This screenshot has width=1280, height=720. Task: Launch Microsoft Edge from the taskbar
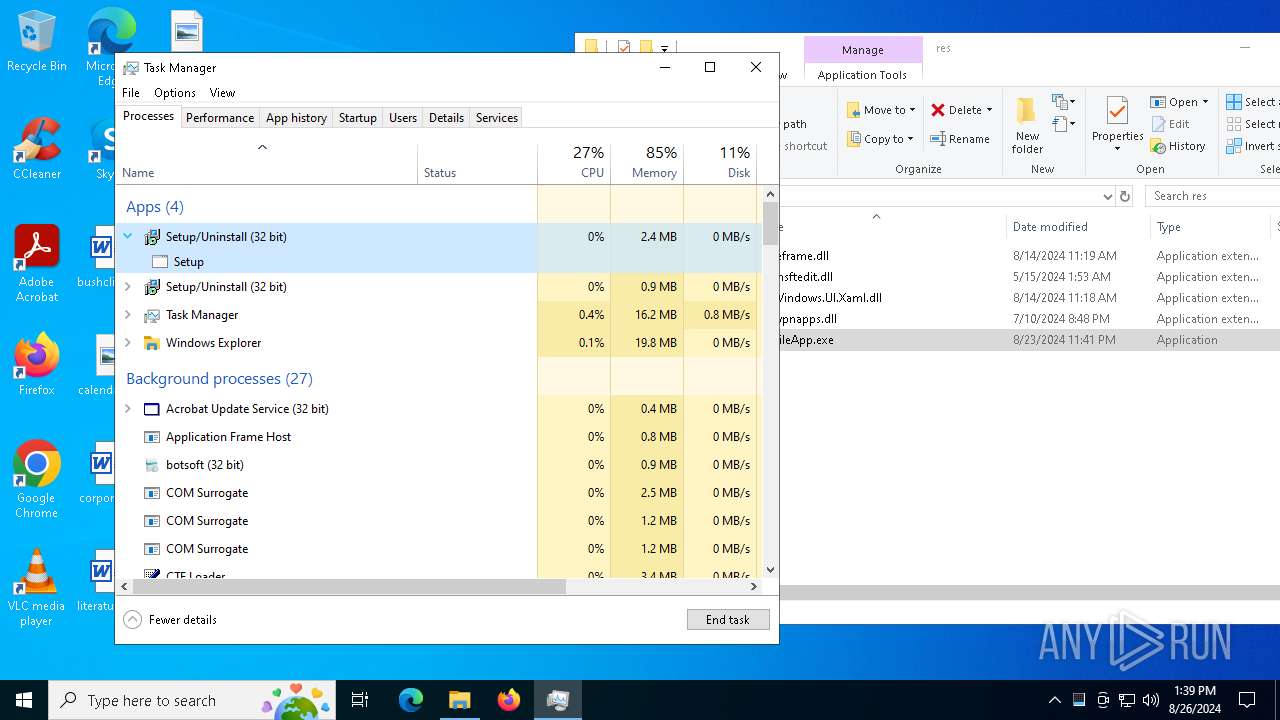click(x=411, y=700)
